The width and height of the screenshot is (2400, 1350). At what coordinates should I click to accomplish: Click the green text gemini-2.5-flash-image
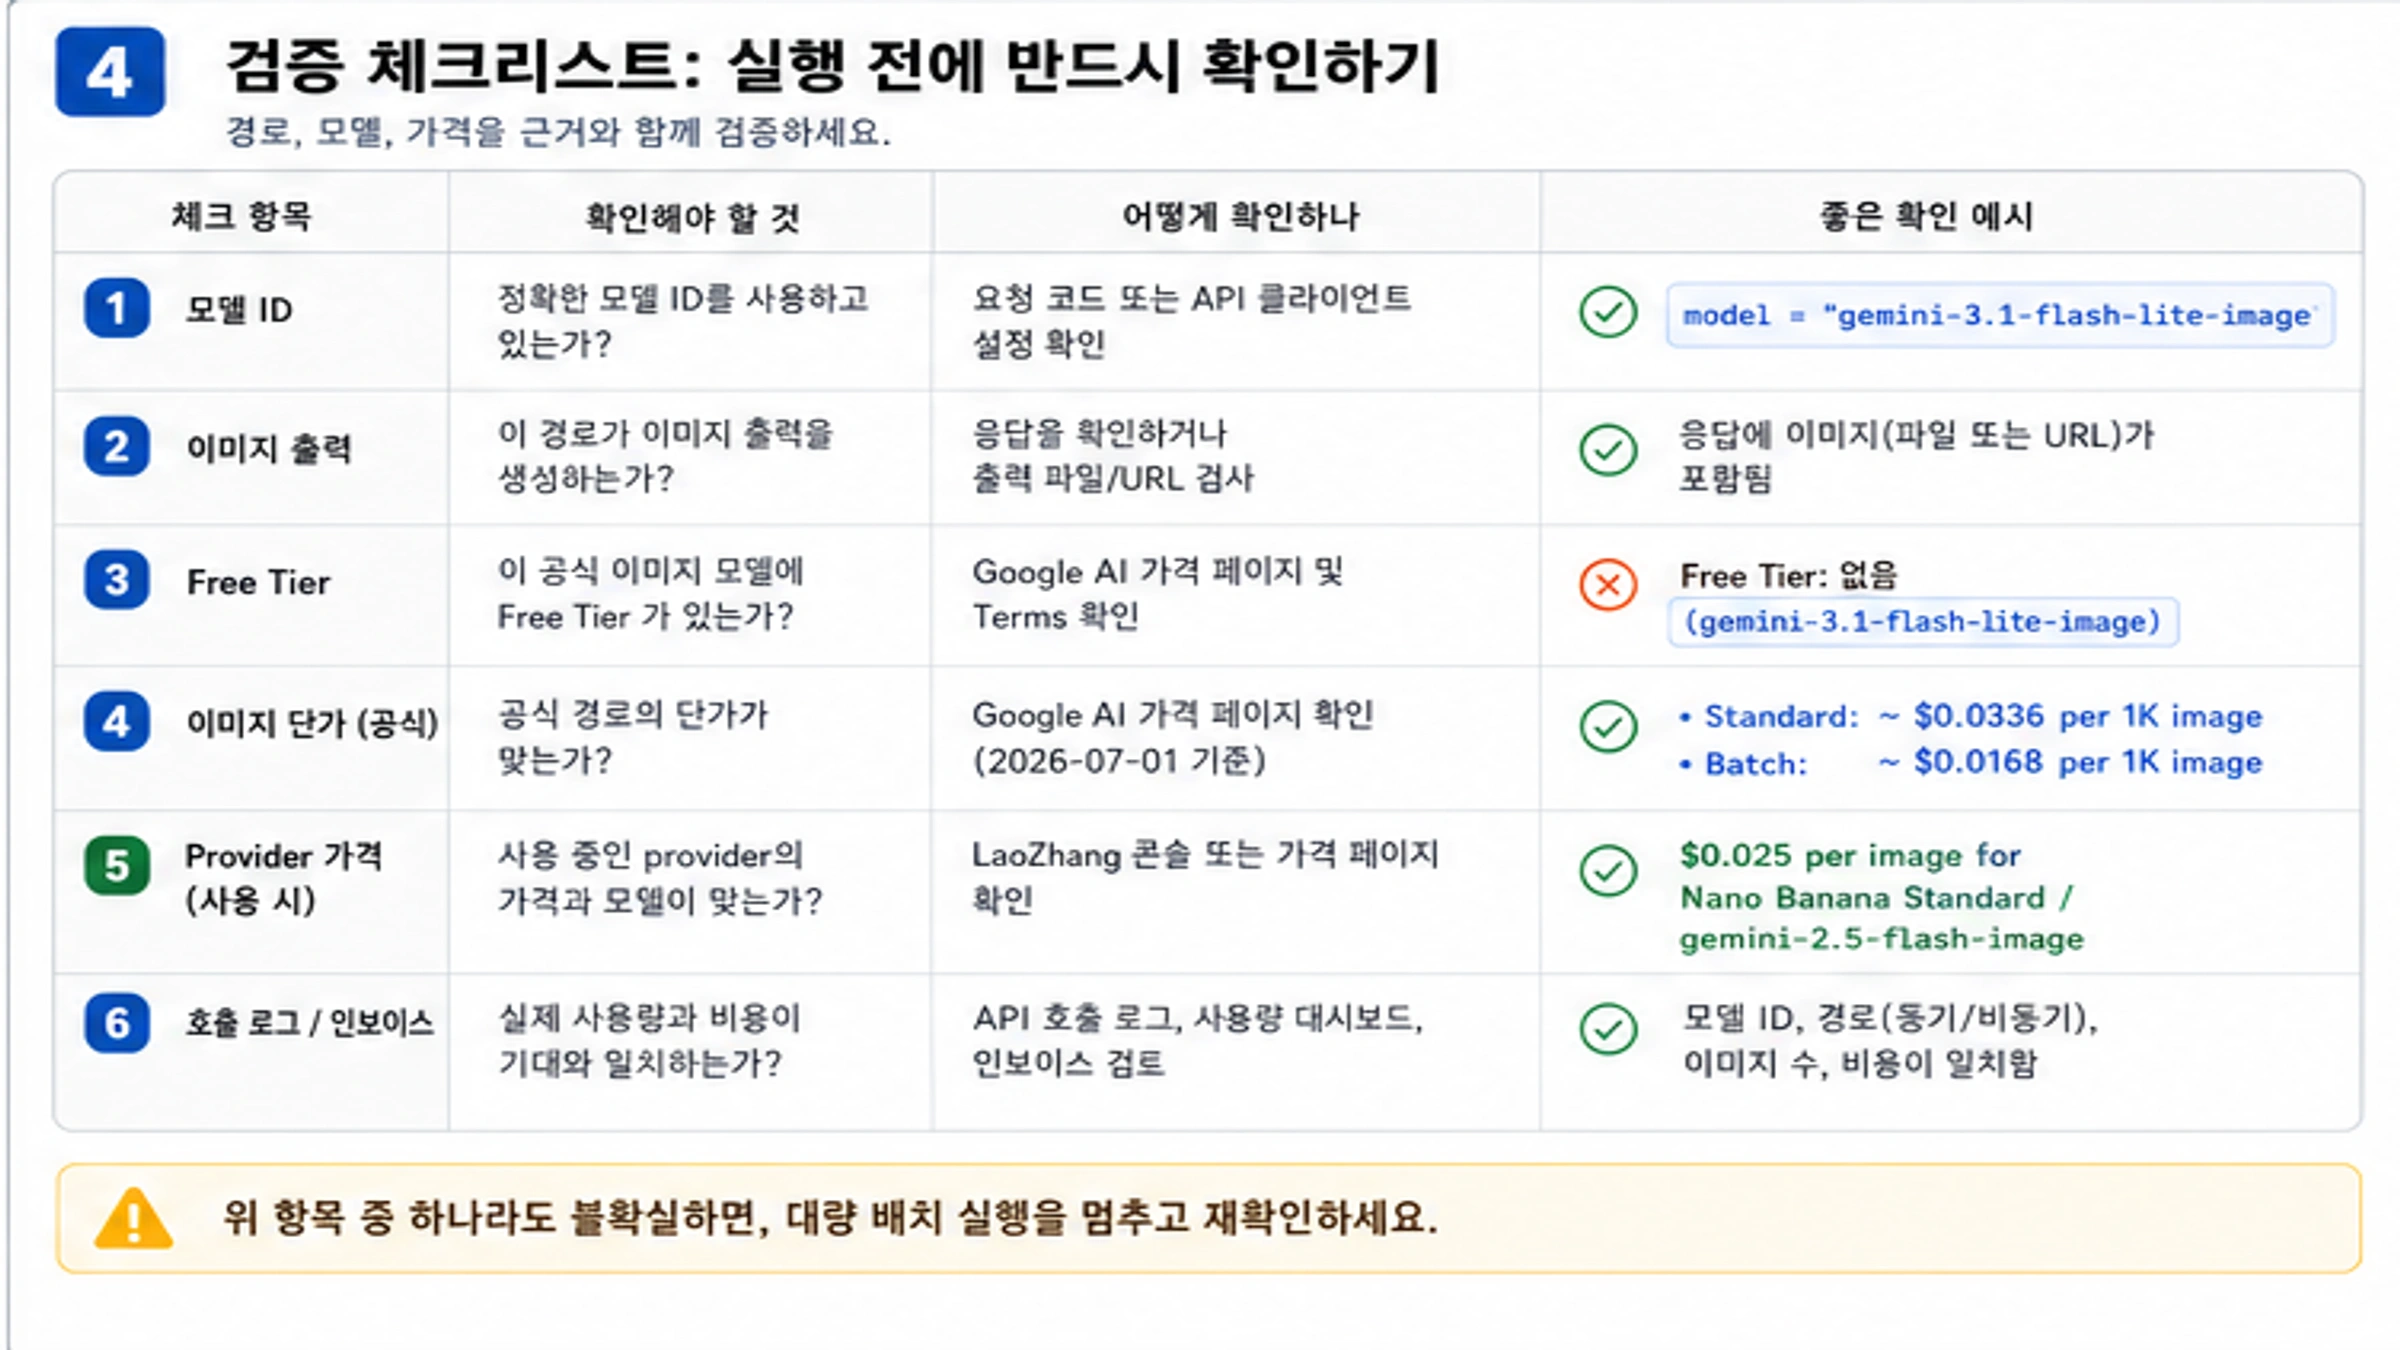(x=1881, y=940)
